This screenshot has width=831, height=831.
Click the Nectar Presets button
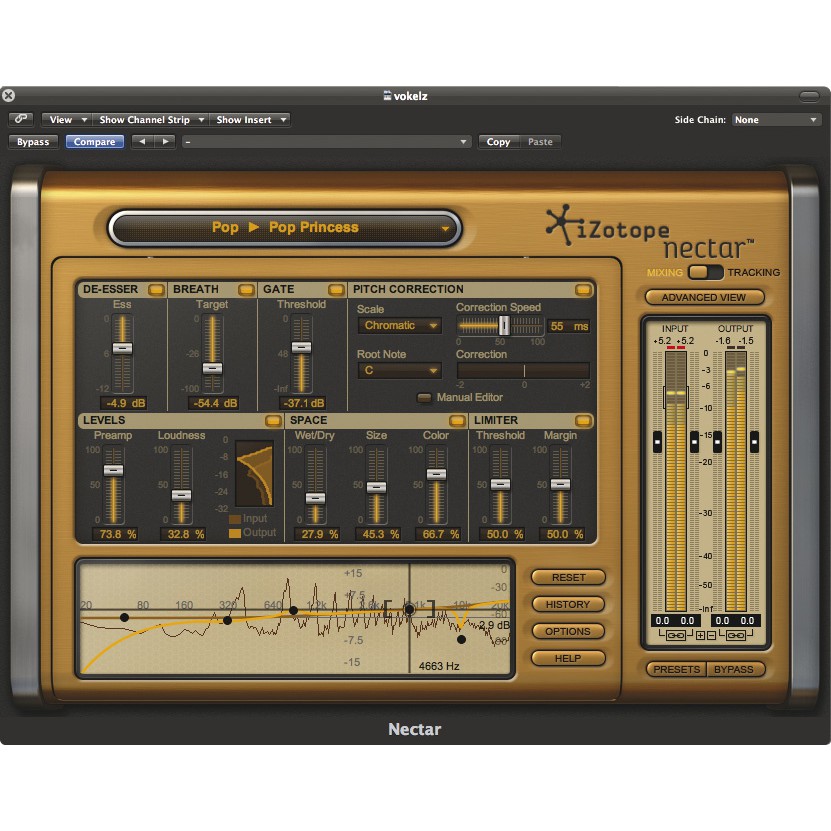pos(676,669)
